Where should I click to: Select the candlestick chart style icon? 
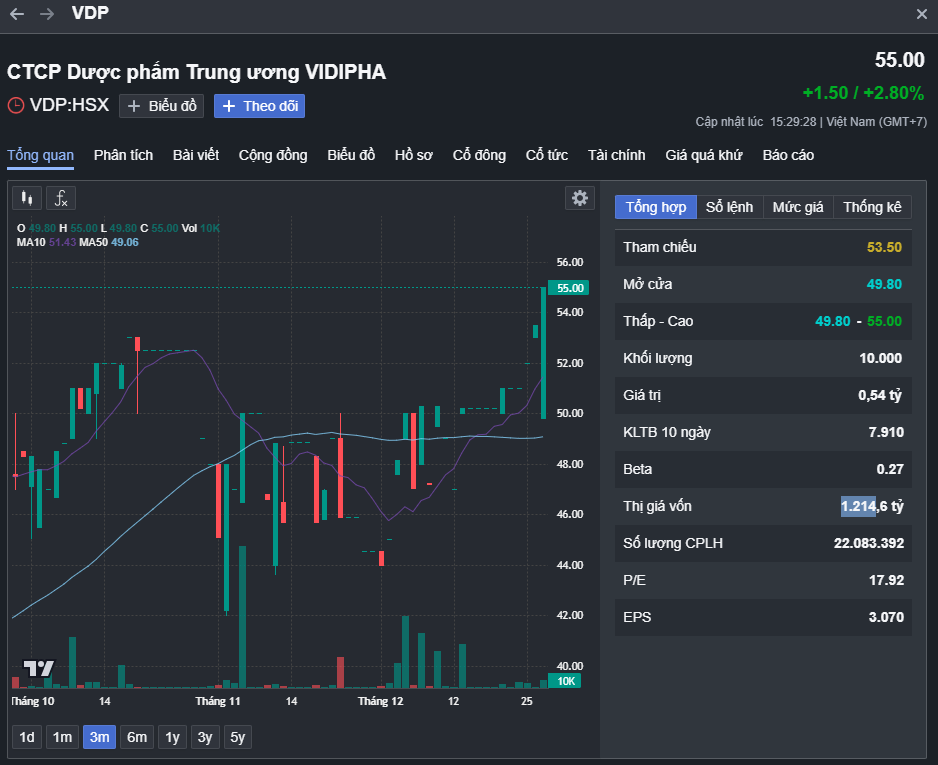point(26,197)
